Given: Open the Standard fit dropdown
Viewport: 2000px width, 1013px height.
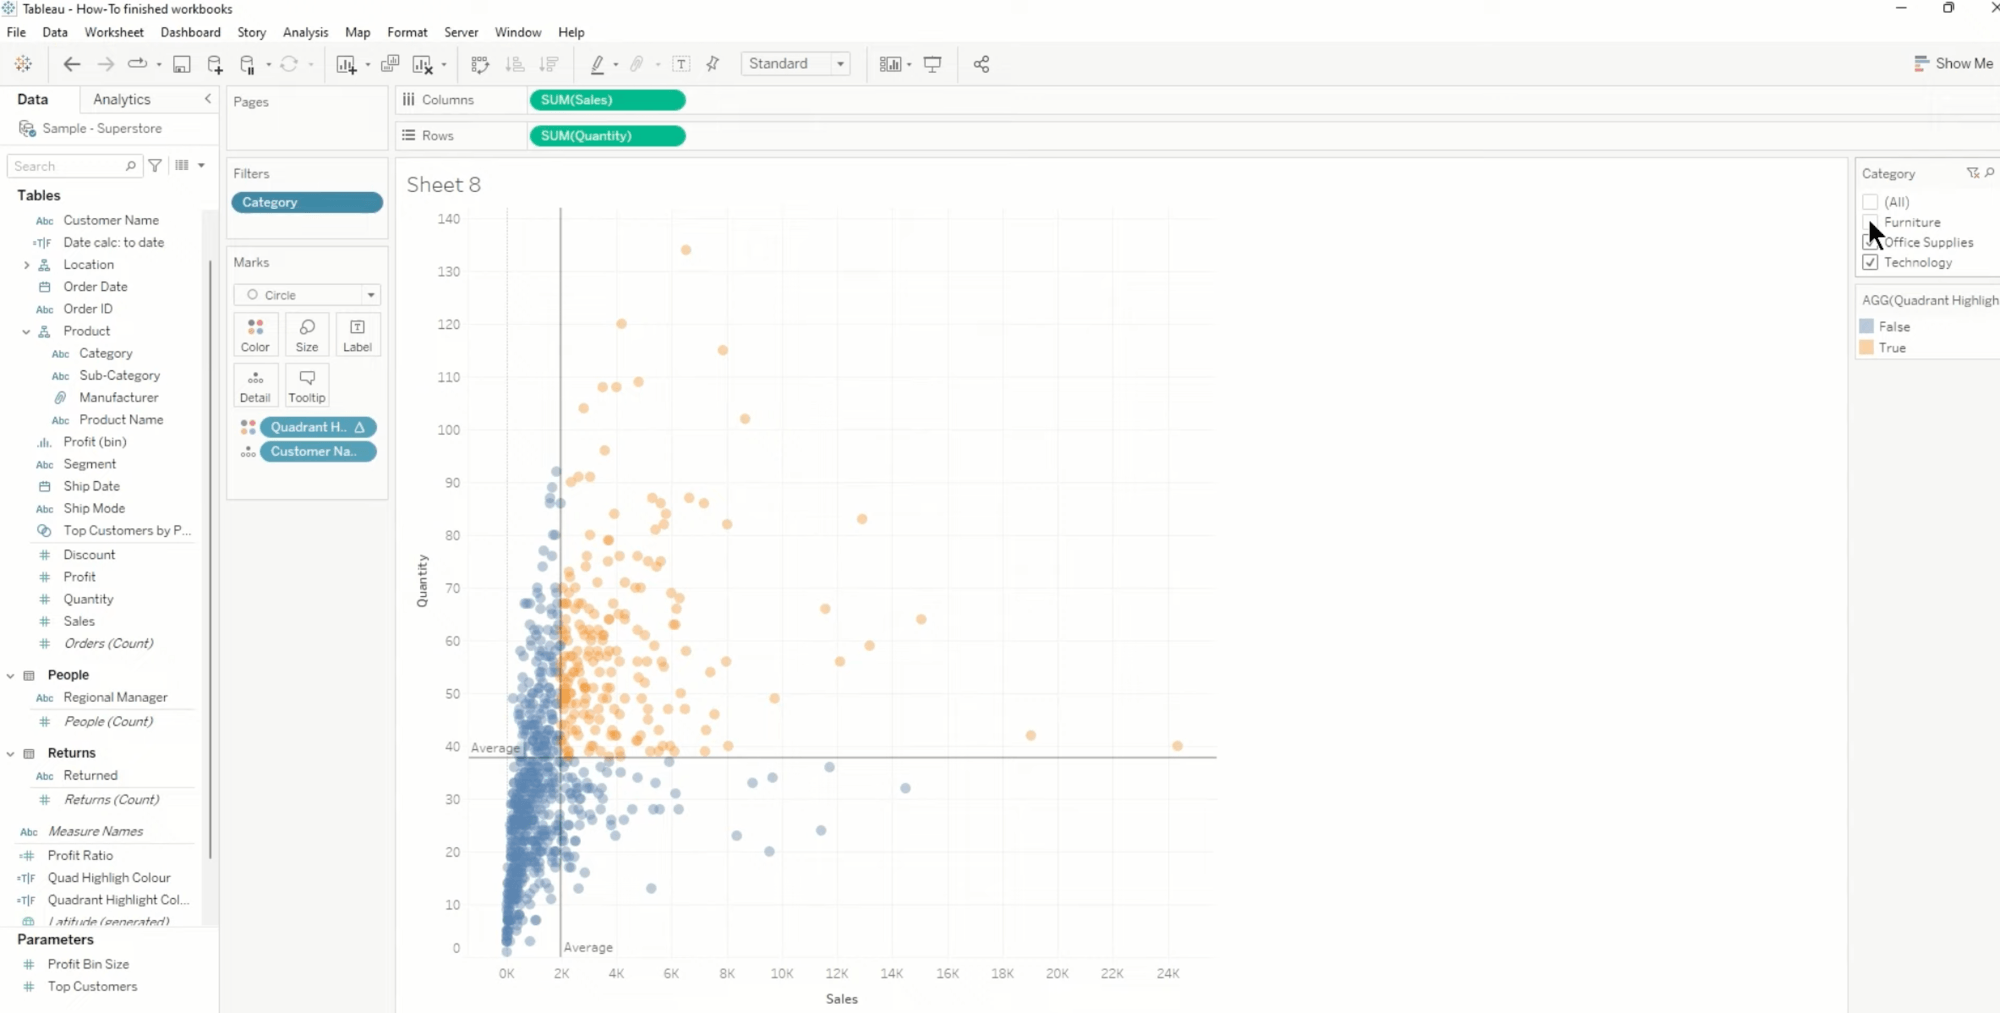Looking at the screenshot, I should (796, 64).
